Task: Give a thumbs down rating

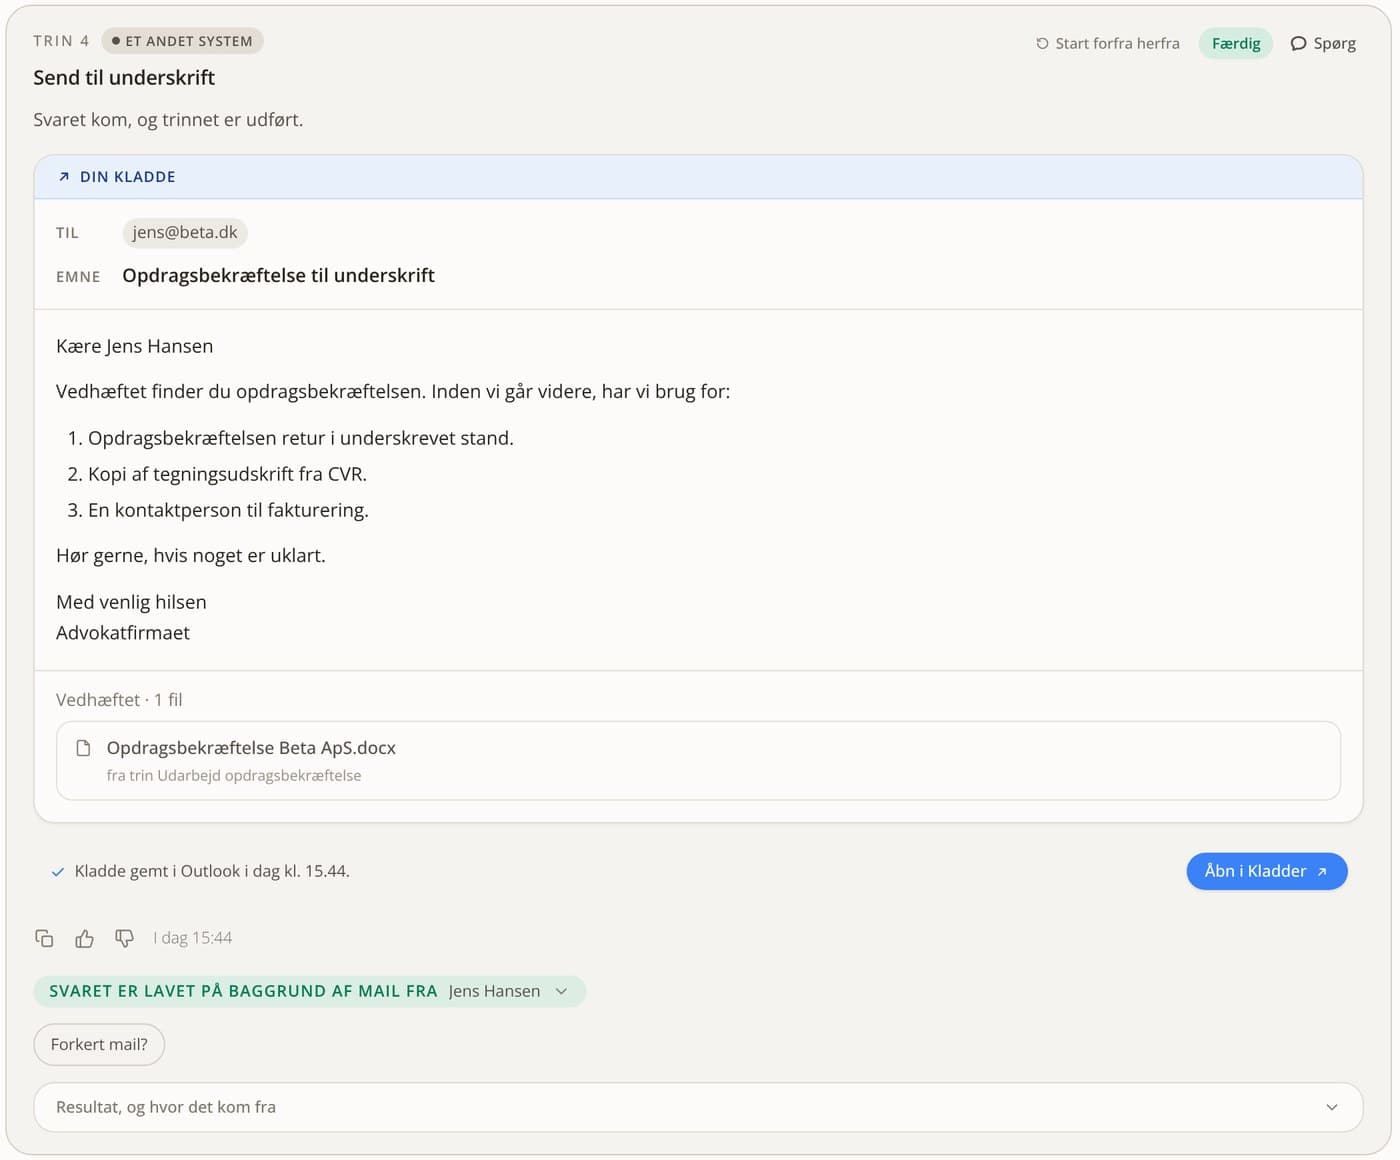Action: 124,938
